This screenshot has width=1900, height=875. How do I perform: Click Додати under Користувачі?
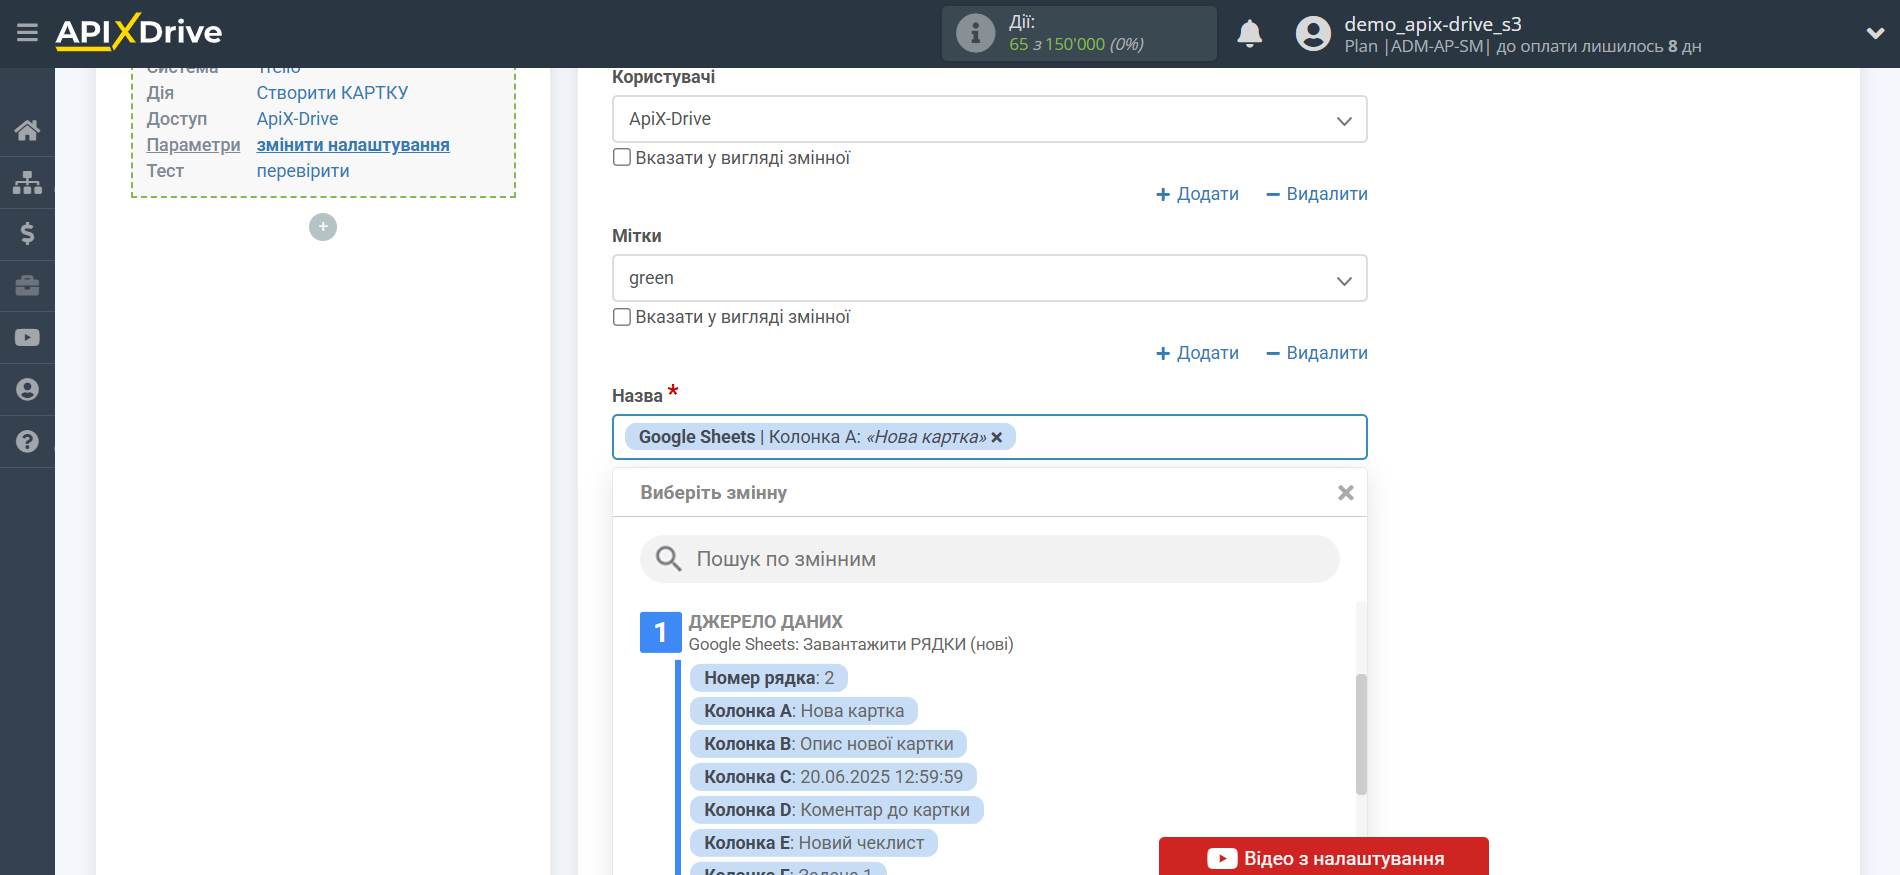(1197, 194)
